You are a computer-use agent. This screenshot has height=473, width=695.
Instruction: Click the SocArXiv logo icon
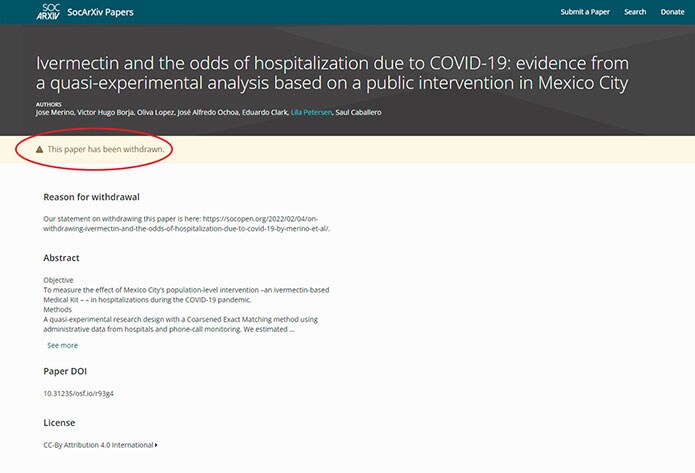[48, 12]
